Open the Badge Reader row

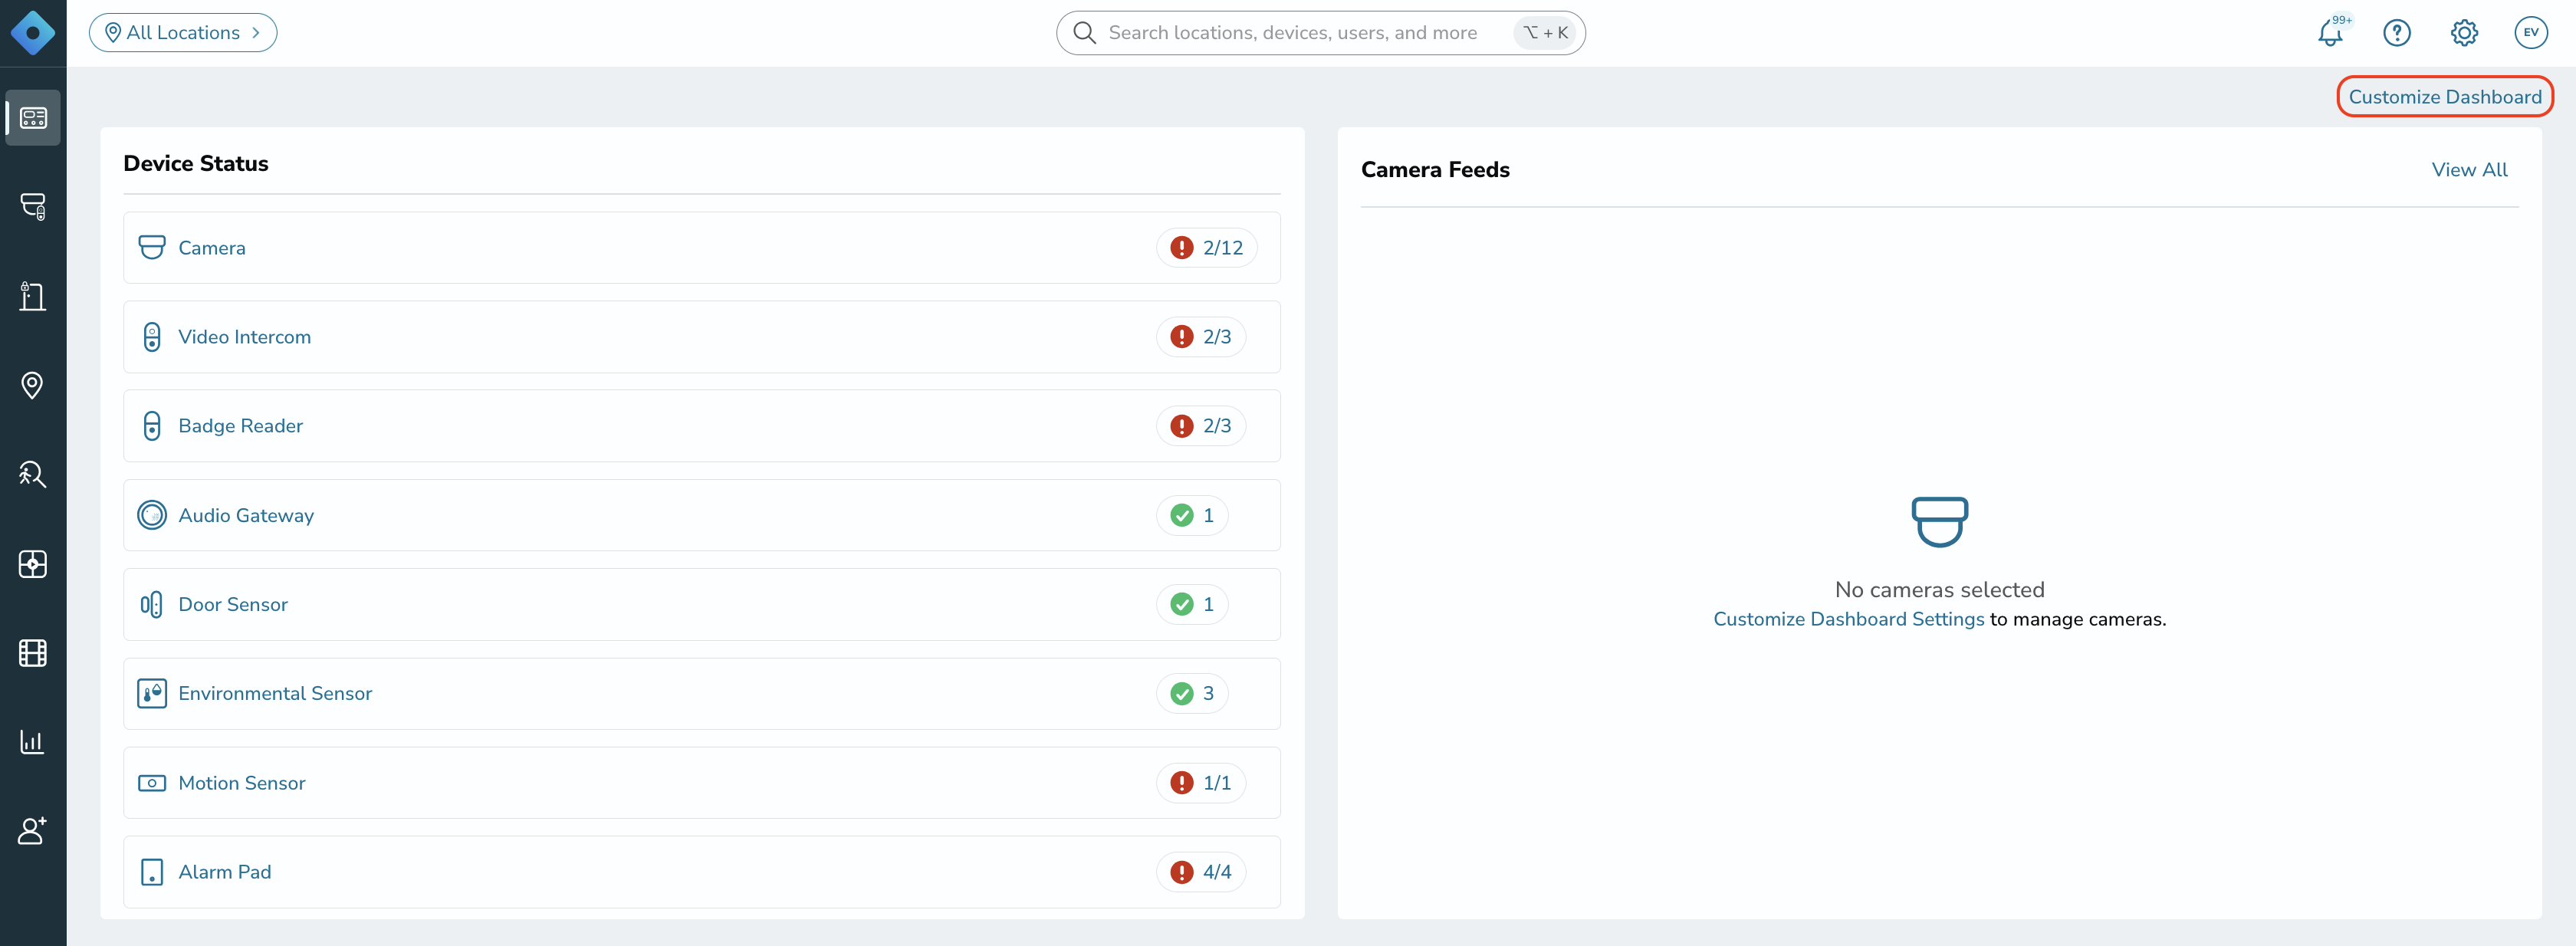click(x=702, y=426)
